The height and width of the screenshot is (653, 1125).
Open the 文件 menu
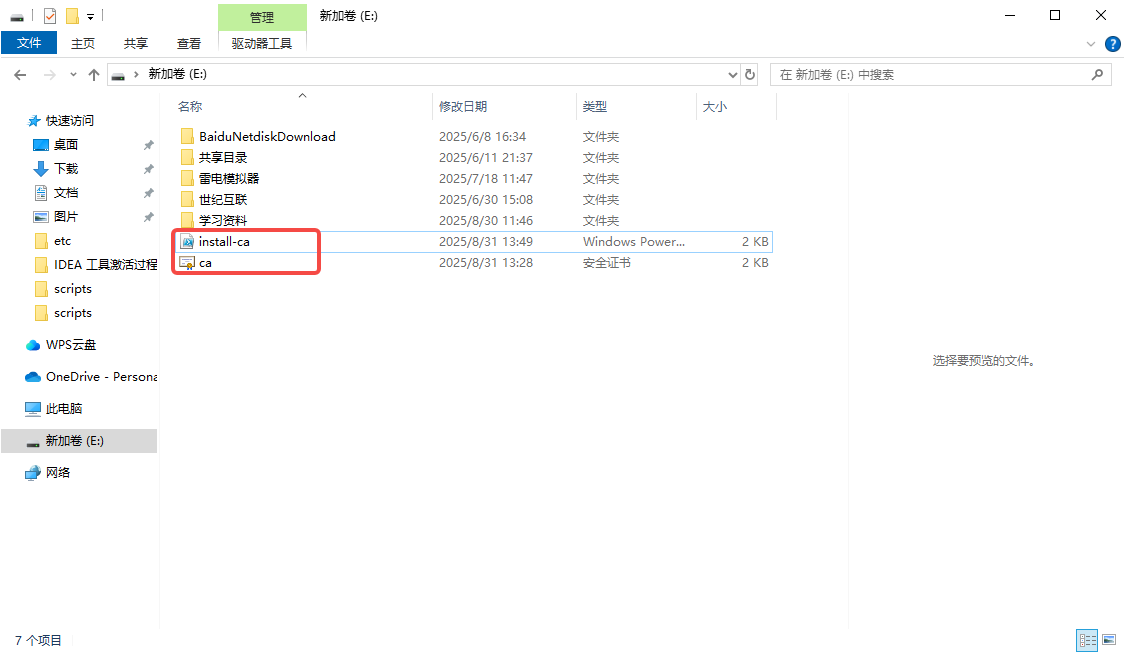[29, 43]
